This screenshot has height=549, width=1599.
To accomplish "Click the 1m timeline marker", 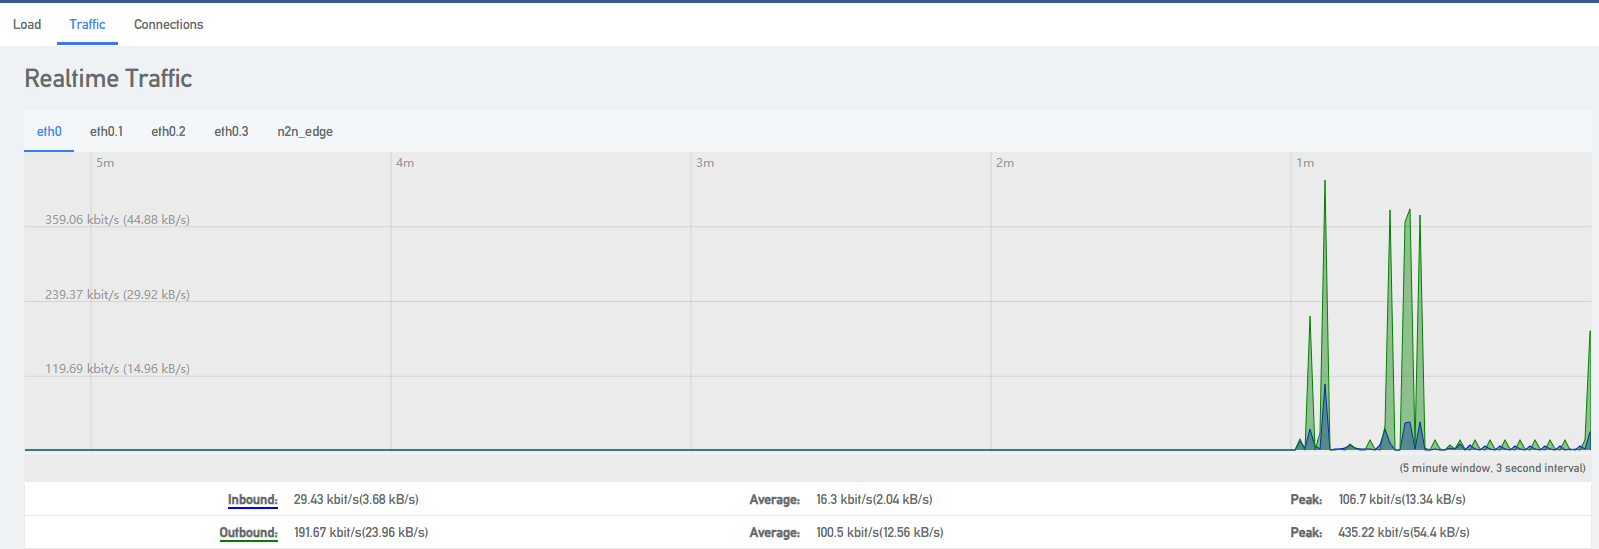I will 1305,163.
